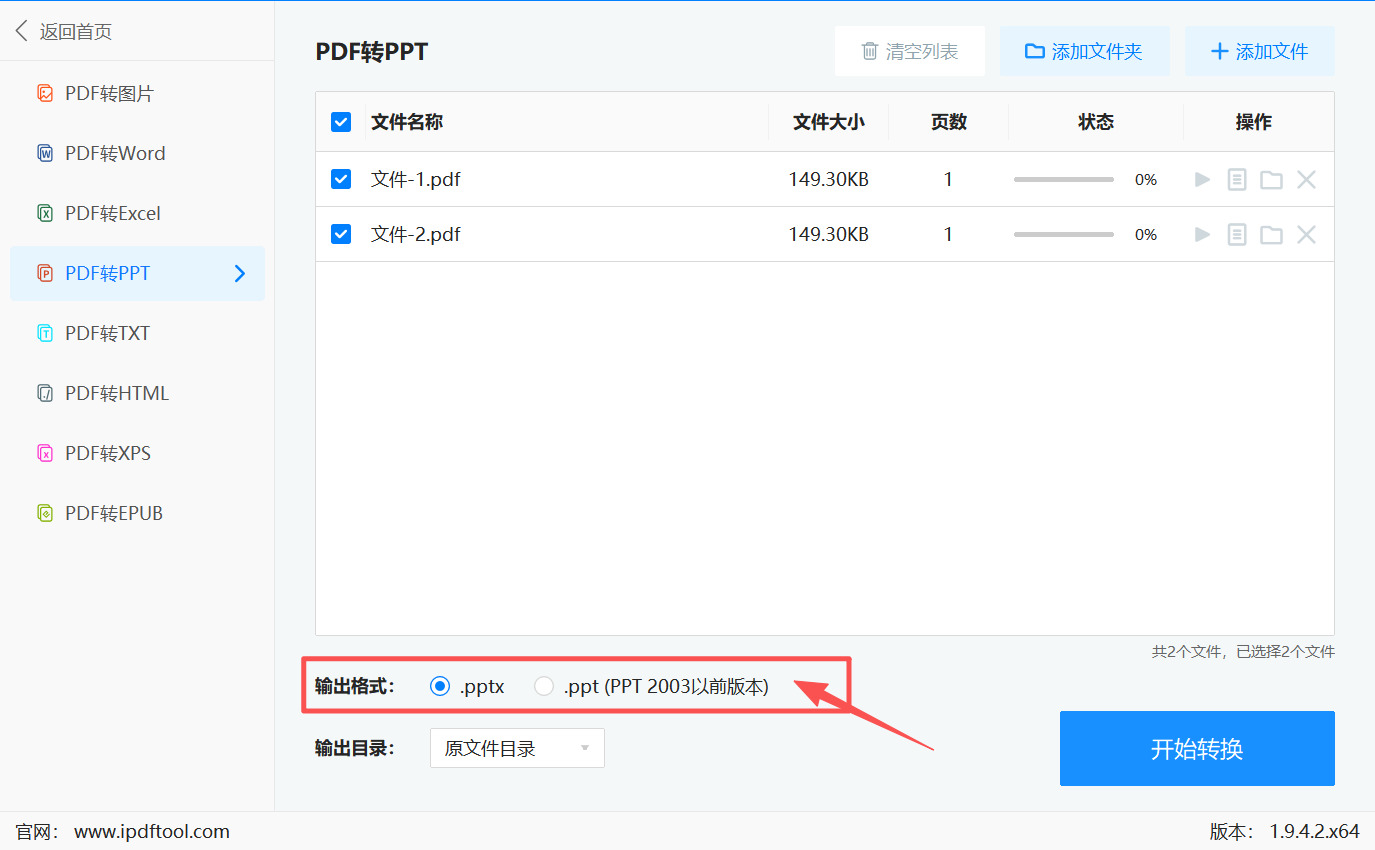This screenshot has height=850, width=1375.
Task: Open output folder of 文件-1.pdf
Action: click(1271, 179)
